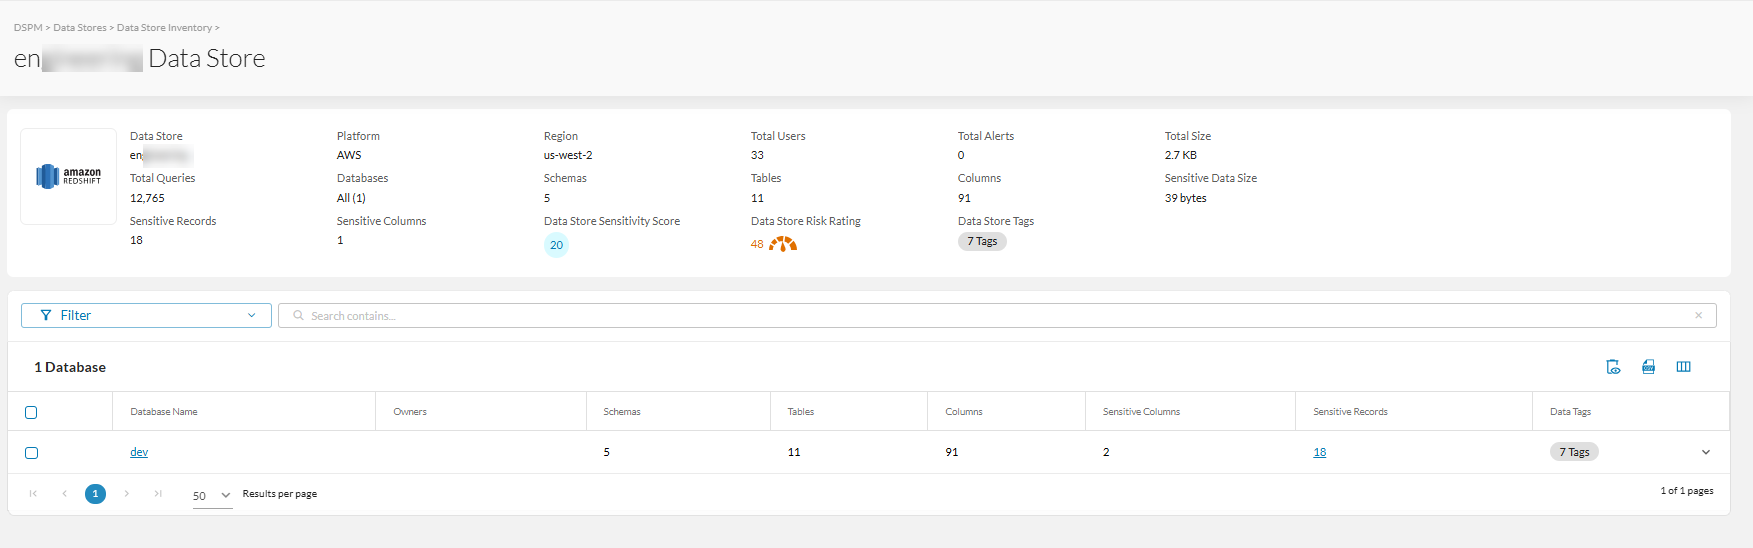The width and height of the screenshot is (1753, 548).
Task: Click the DSPM breadcrumb
Action: point(28,28)
